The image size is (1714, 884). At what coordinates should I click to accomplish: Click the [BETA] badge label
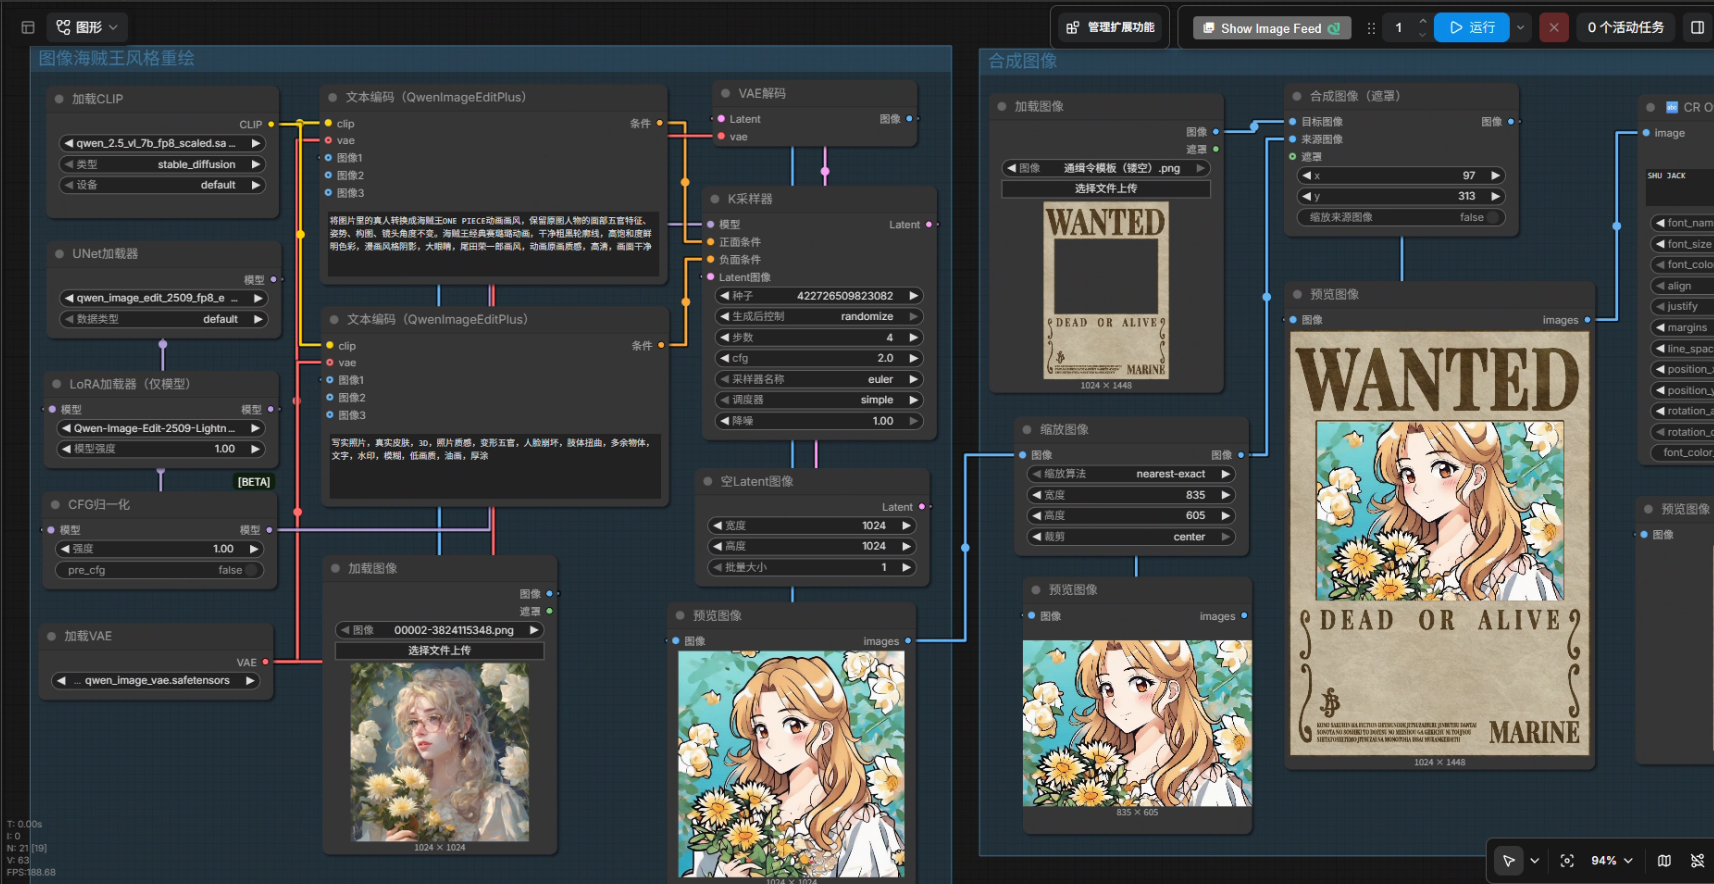pyautogui.click(x=254, y=482)
